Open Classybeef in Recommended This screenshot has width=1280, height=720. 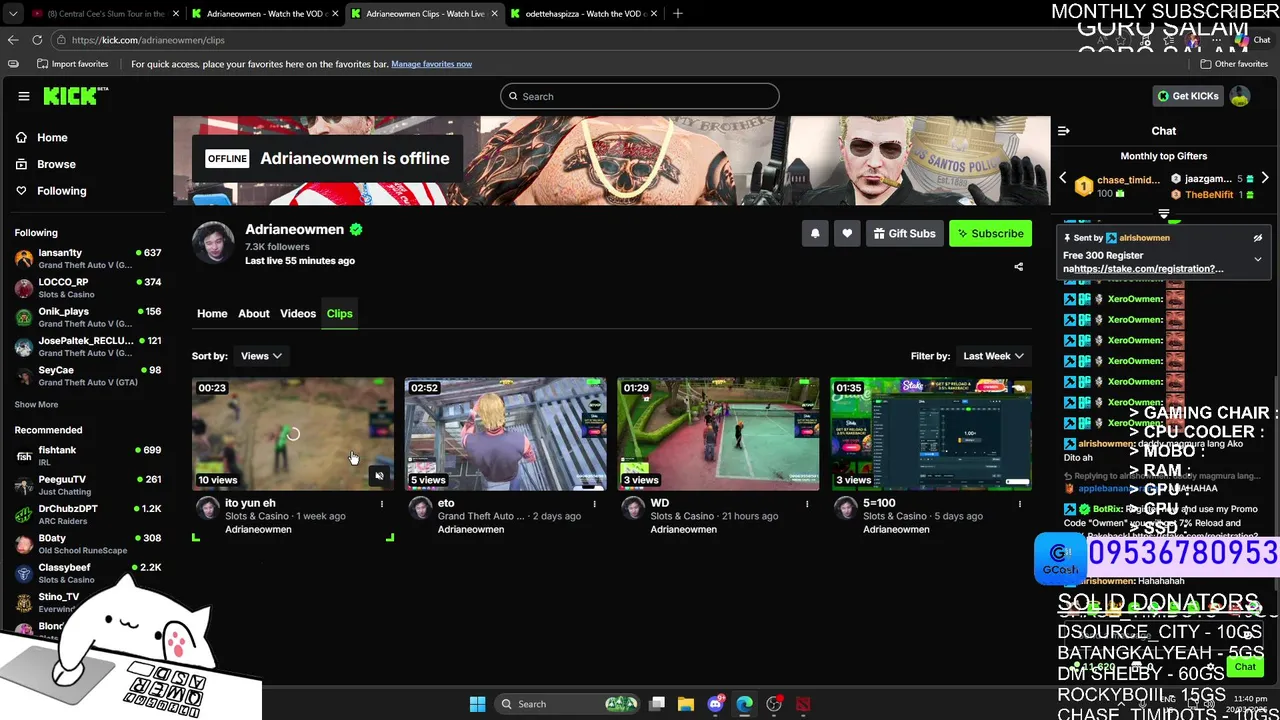pos(88,573)
